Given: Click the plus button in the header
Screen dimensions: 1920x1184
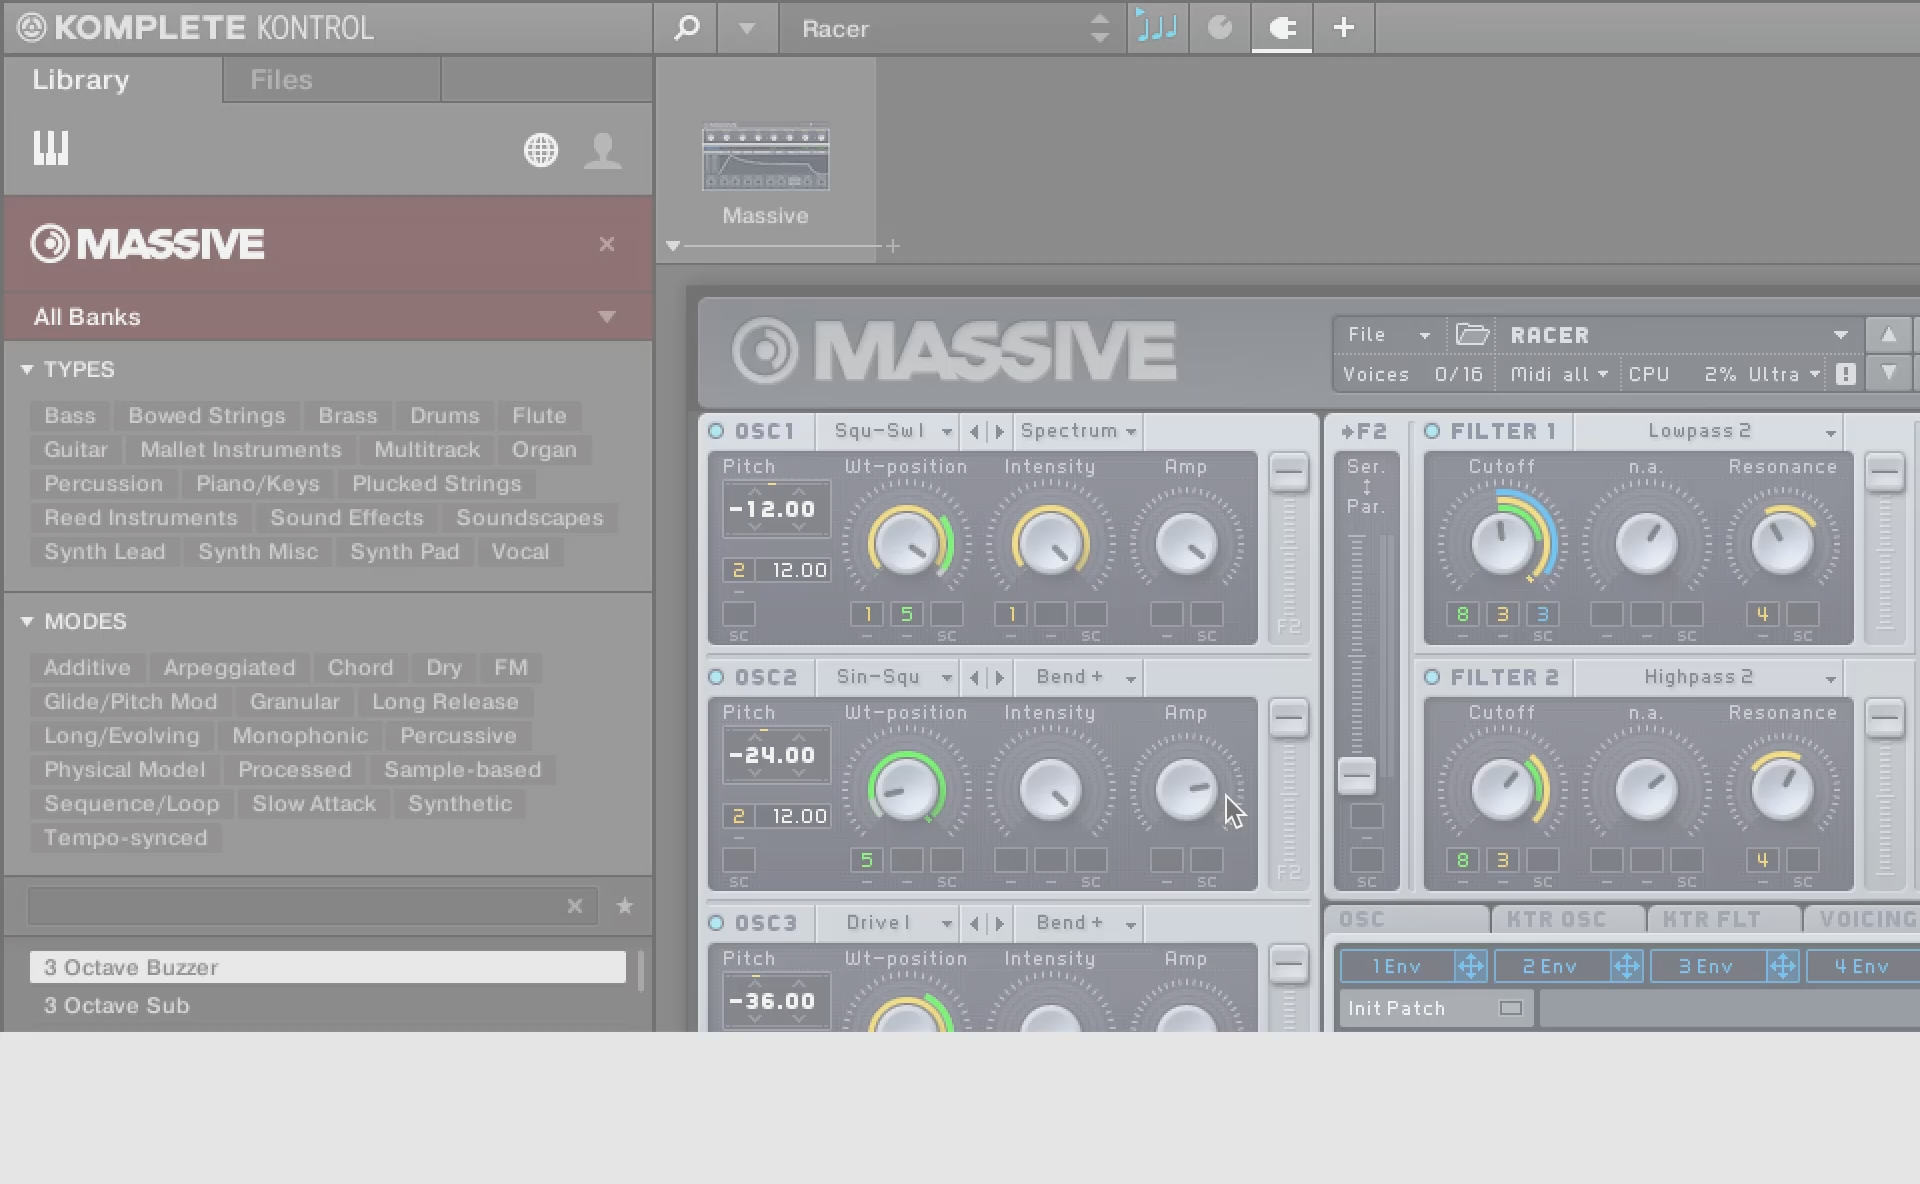Looking at the screenshot, I should click(x=1344, y=28).
